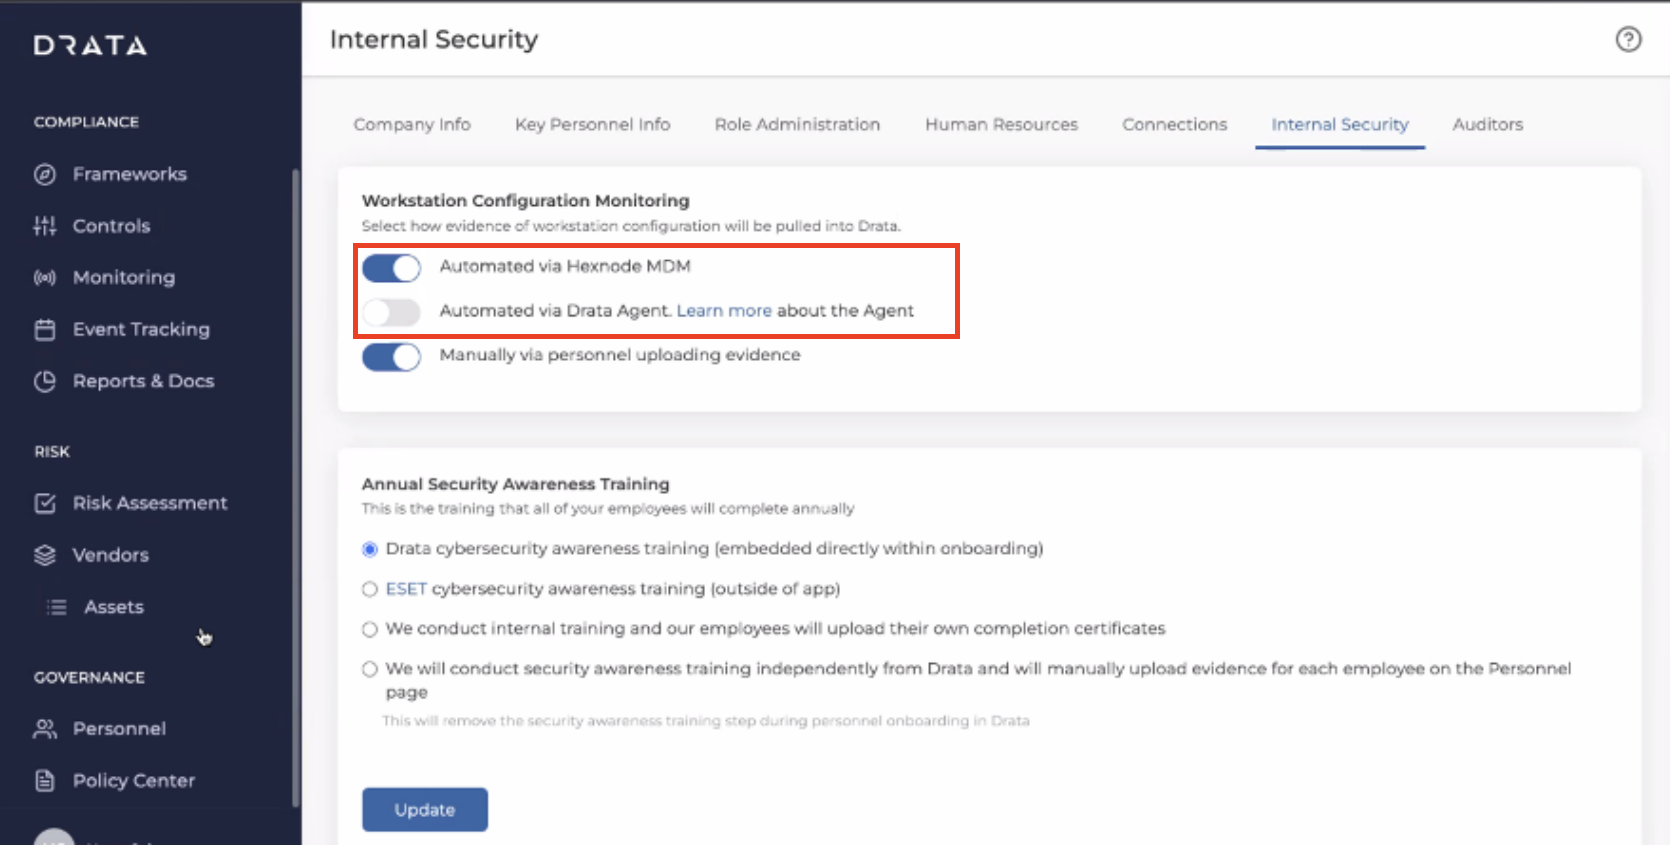Image resolution: width=1670 pixels, height=854 pixels.
Task: Open Personnel page
Action: [119, 729]
